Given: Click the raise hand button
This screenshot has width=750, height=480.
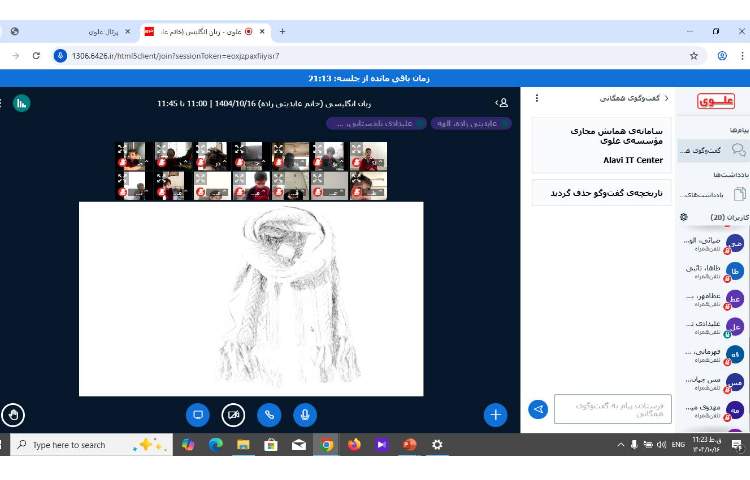Looking at the screenshot, I should 13,414.
